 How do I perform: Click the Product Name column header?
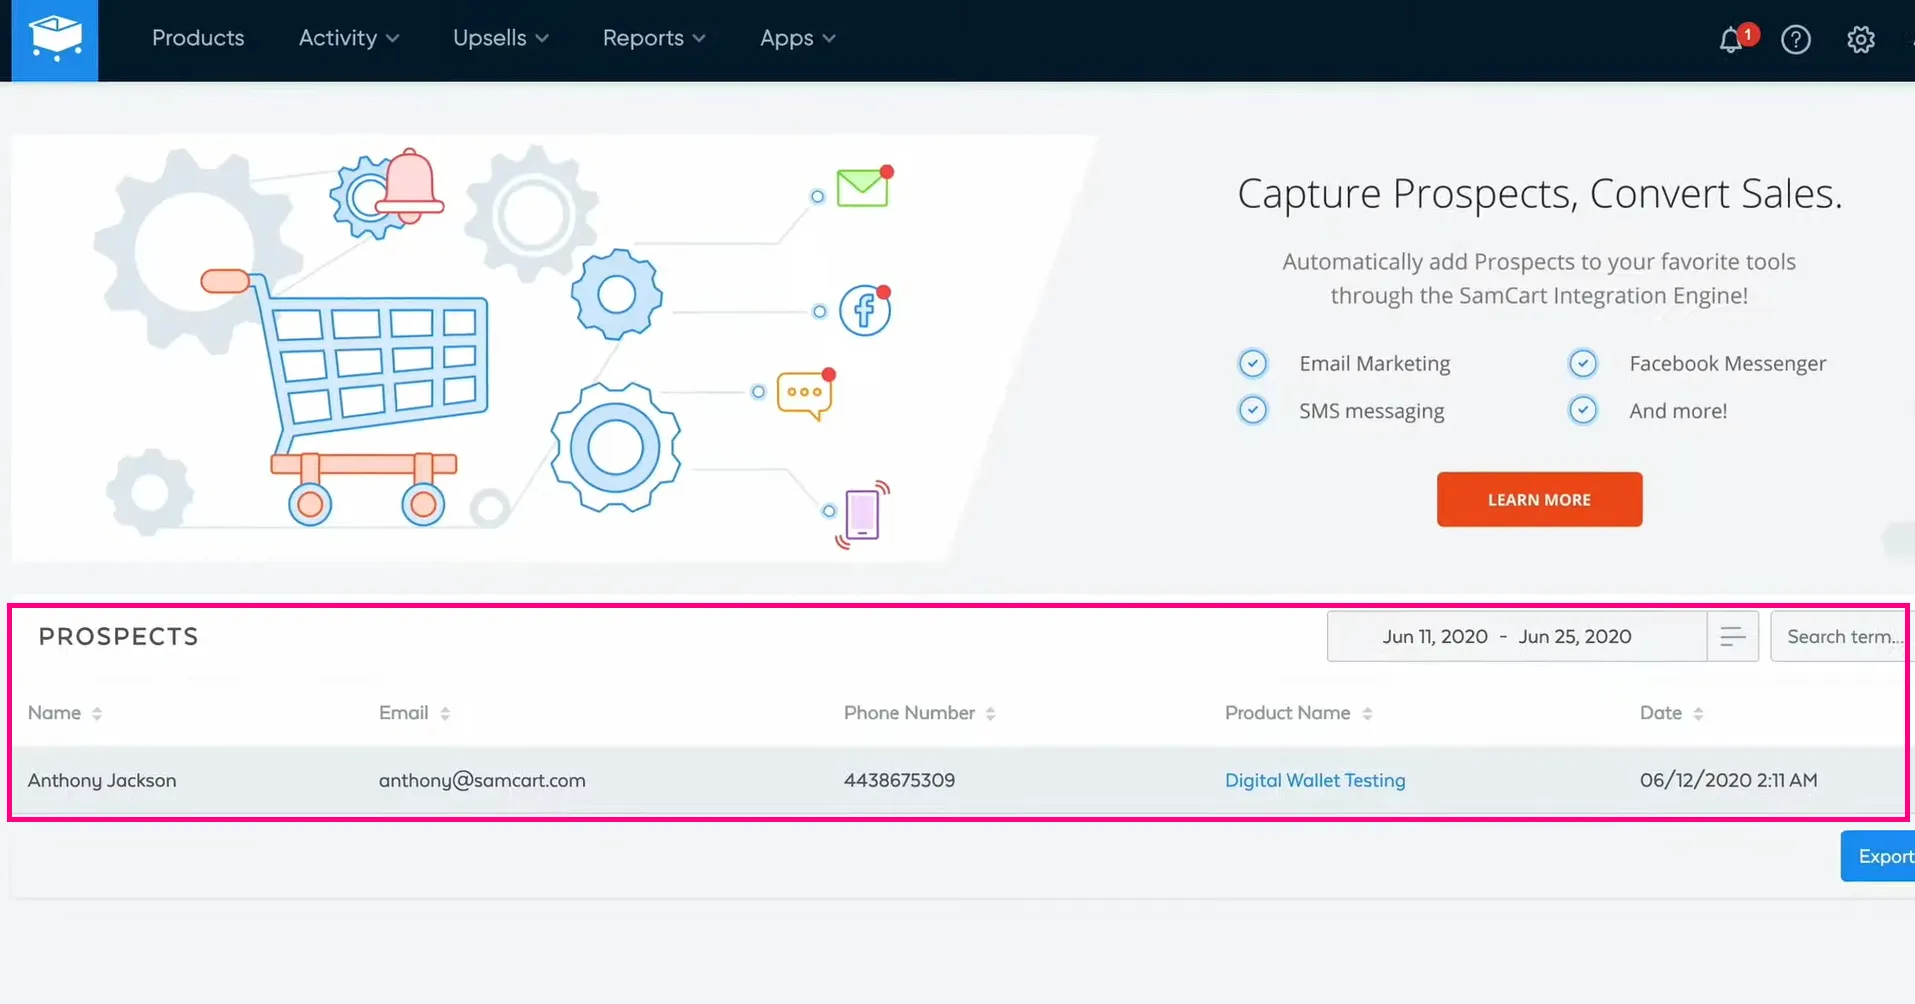click(1288, 713)
